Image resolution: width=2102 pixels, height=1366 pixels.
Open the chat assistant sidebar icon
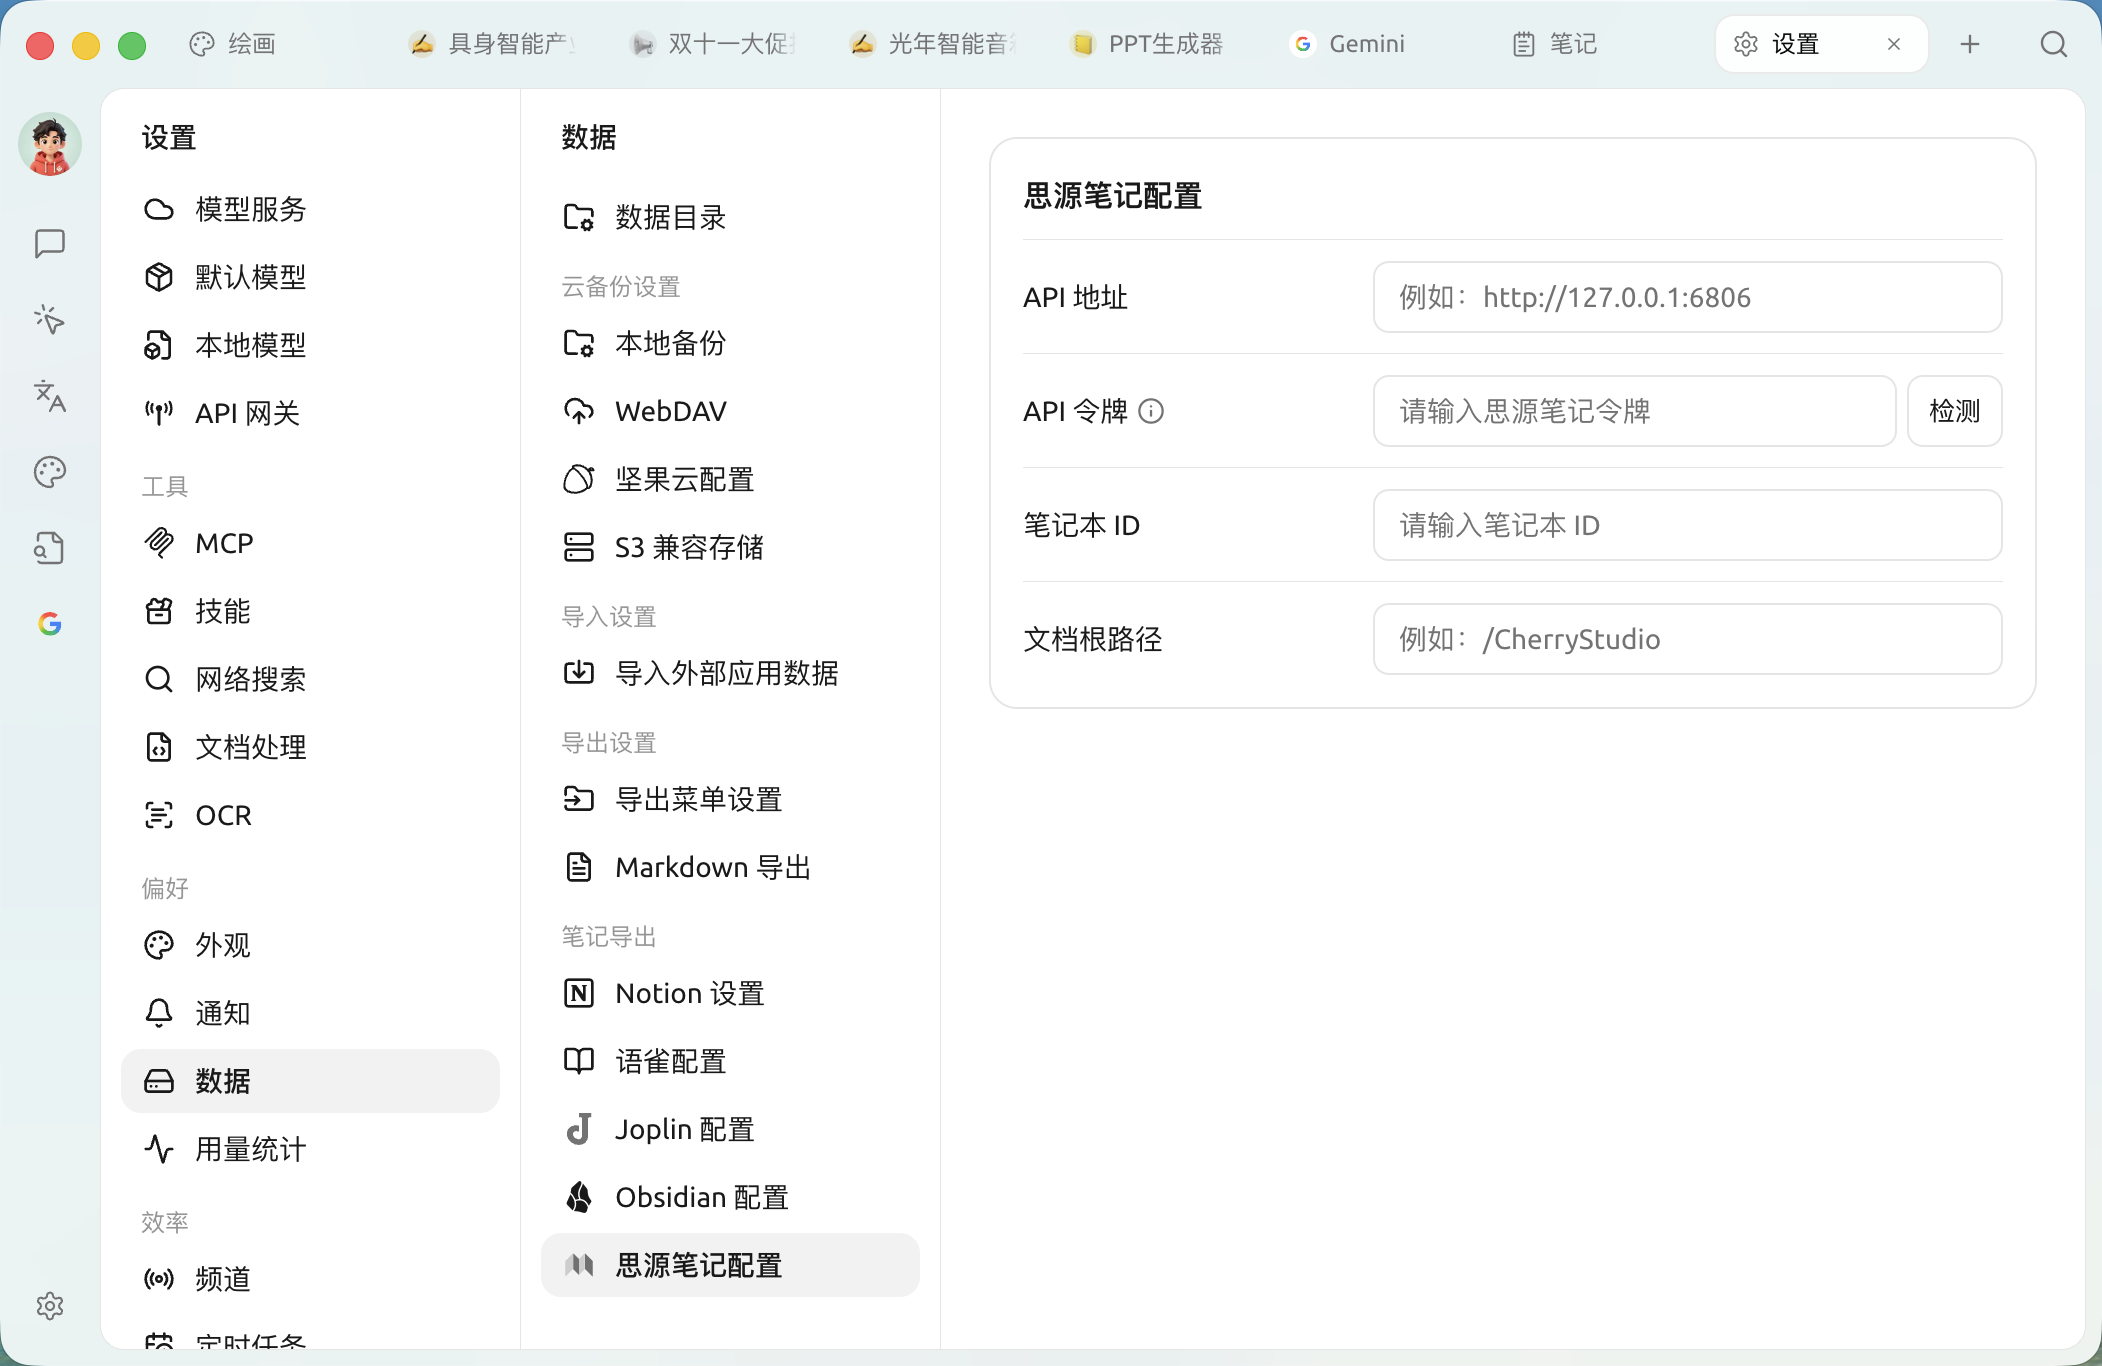point(49,243)
